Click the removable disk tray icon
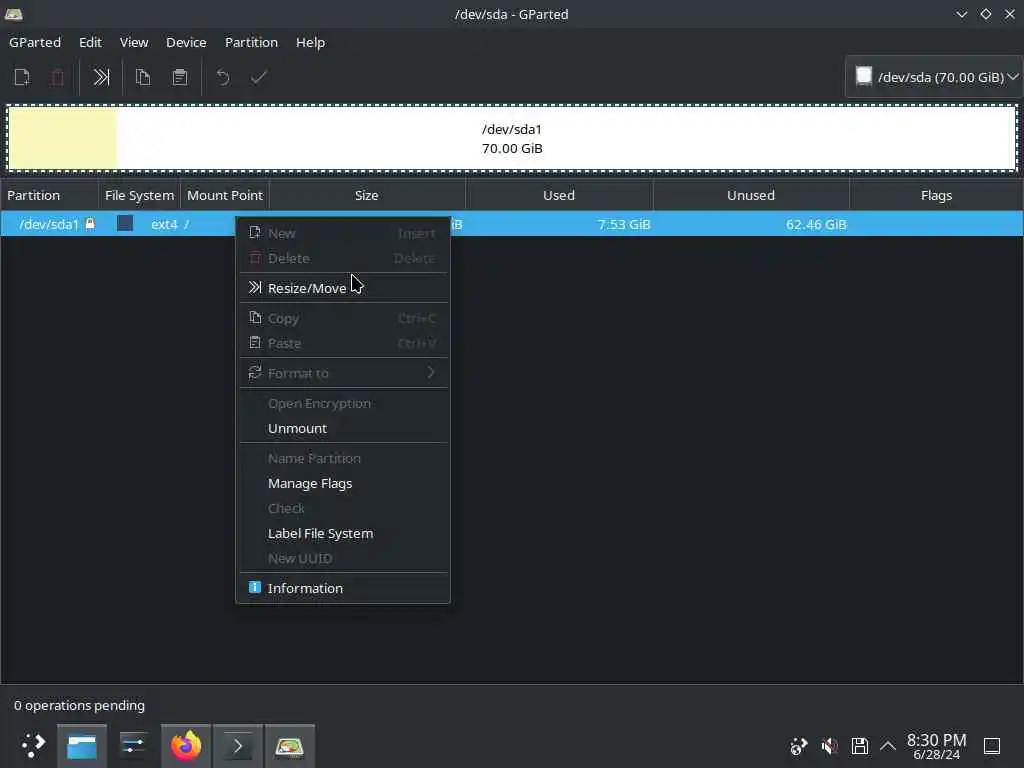1024x768 pixels. tap(859, 746)
